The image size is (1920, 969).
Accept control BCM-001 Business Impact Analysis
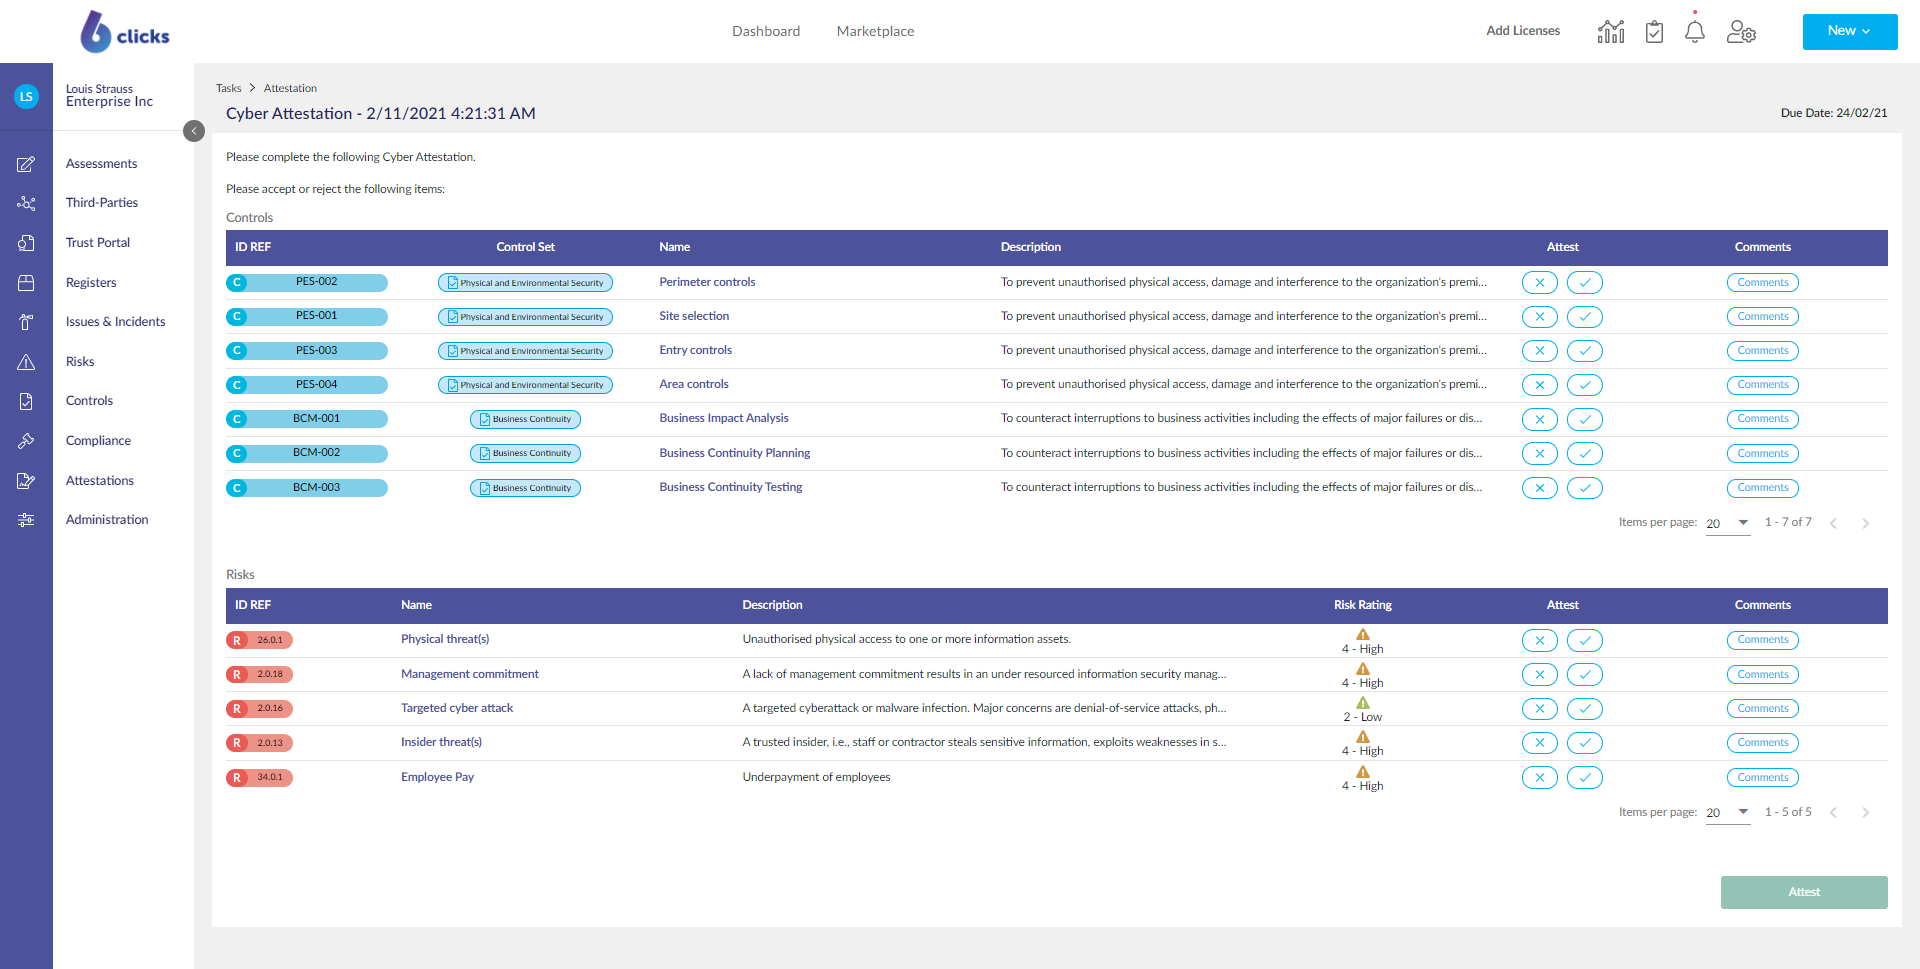1585,419
